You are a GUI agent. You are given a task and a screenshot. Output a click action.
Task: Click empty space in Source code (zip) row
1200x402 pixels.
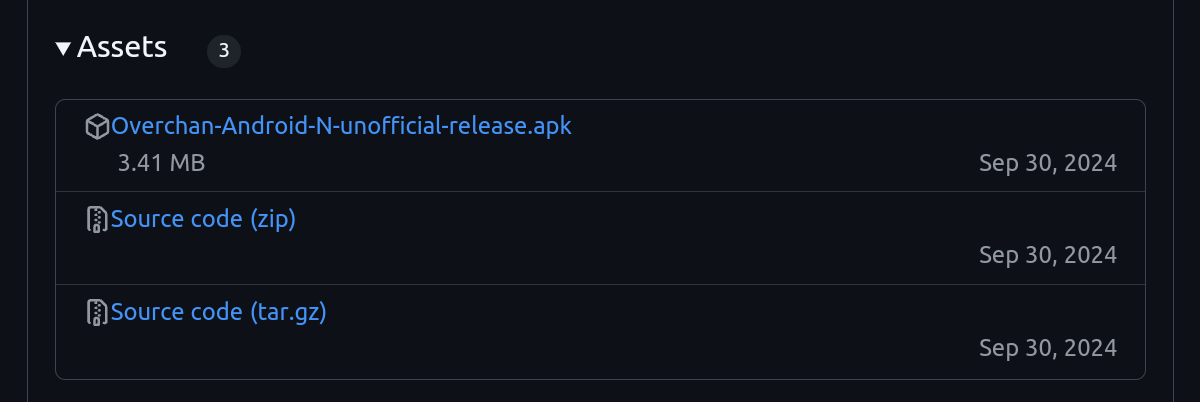pos(650,237)
